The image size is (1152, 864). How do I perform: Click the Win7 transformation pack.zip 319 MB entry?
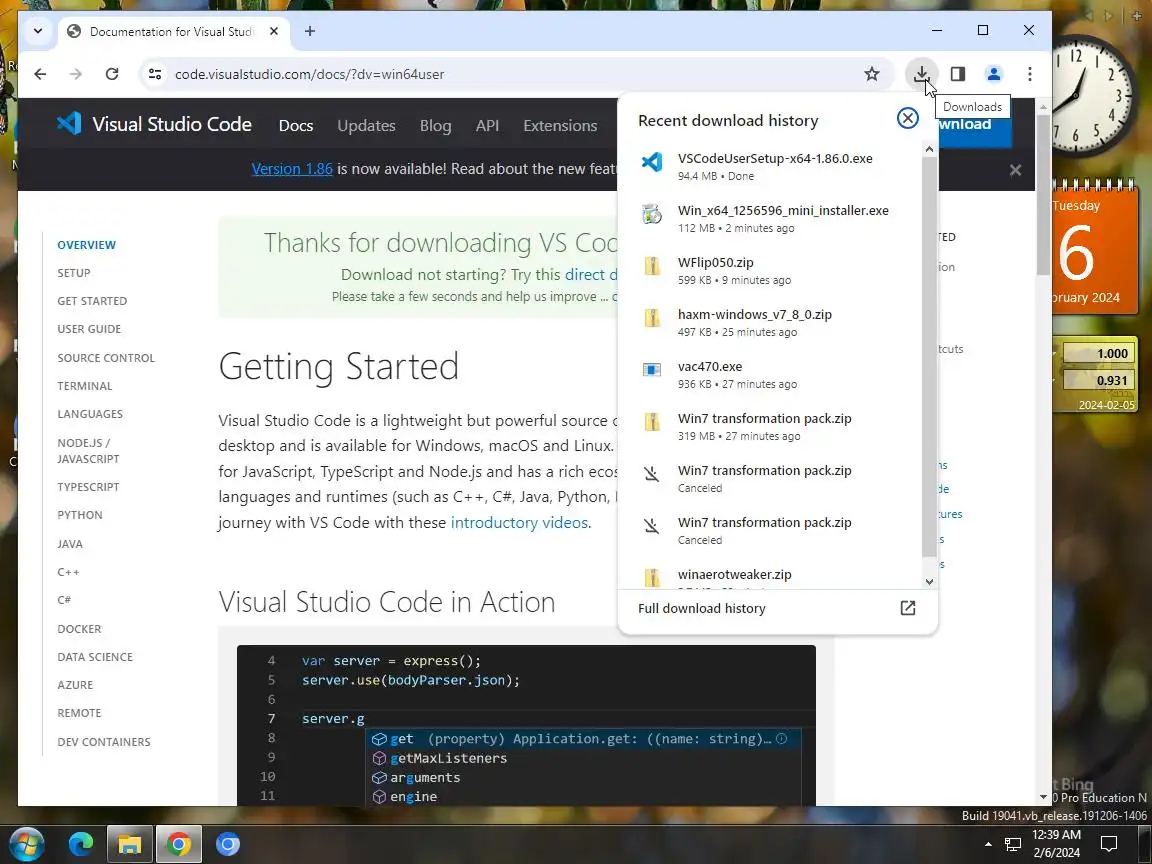coord(771,426)
